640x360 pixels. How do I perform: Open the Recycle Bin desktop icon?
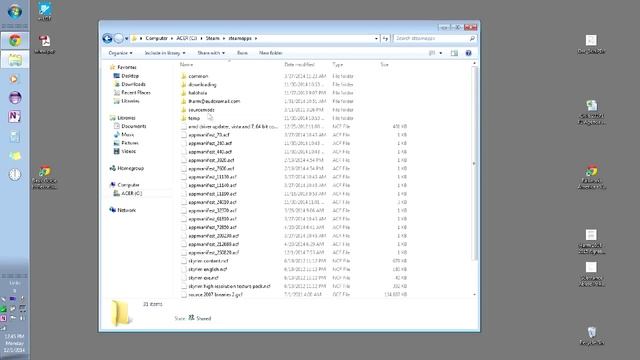[591, 336]
